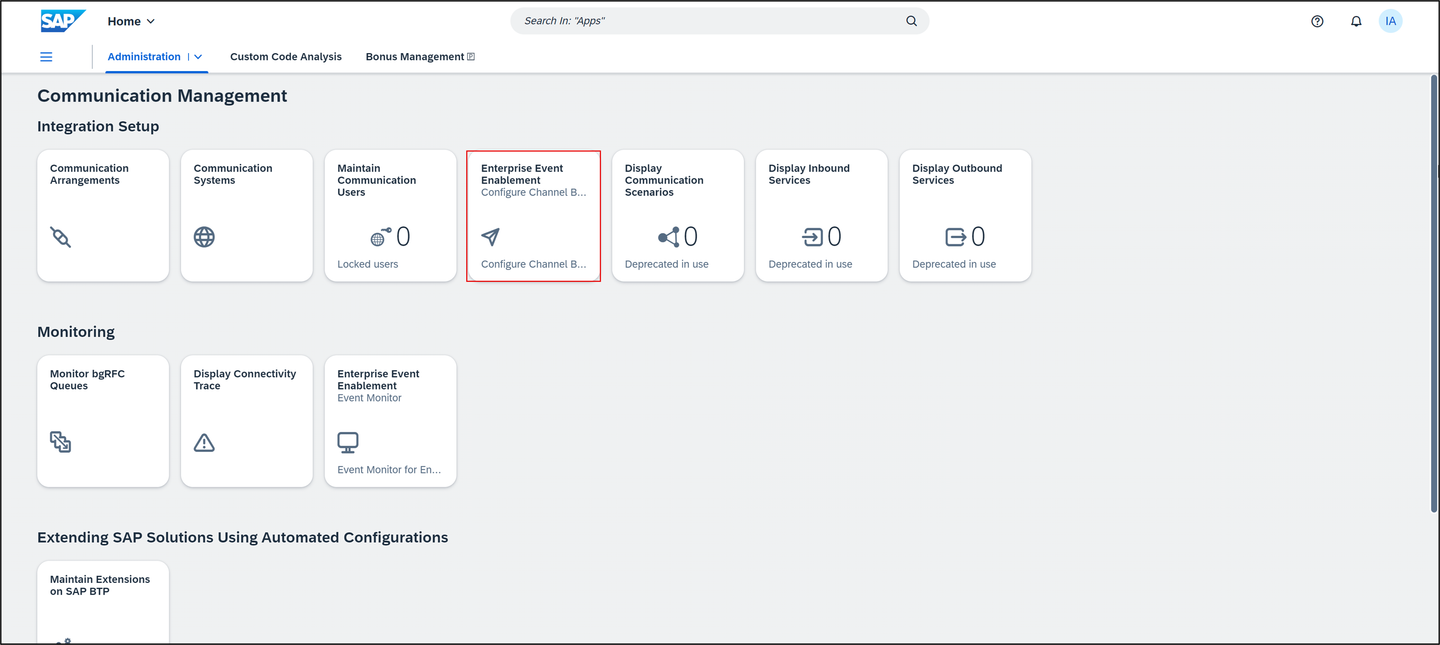Viewport: 1440px width, 645px height.
Task: Open the notifications bell
Action: 1356,21
